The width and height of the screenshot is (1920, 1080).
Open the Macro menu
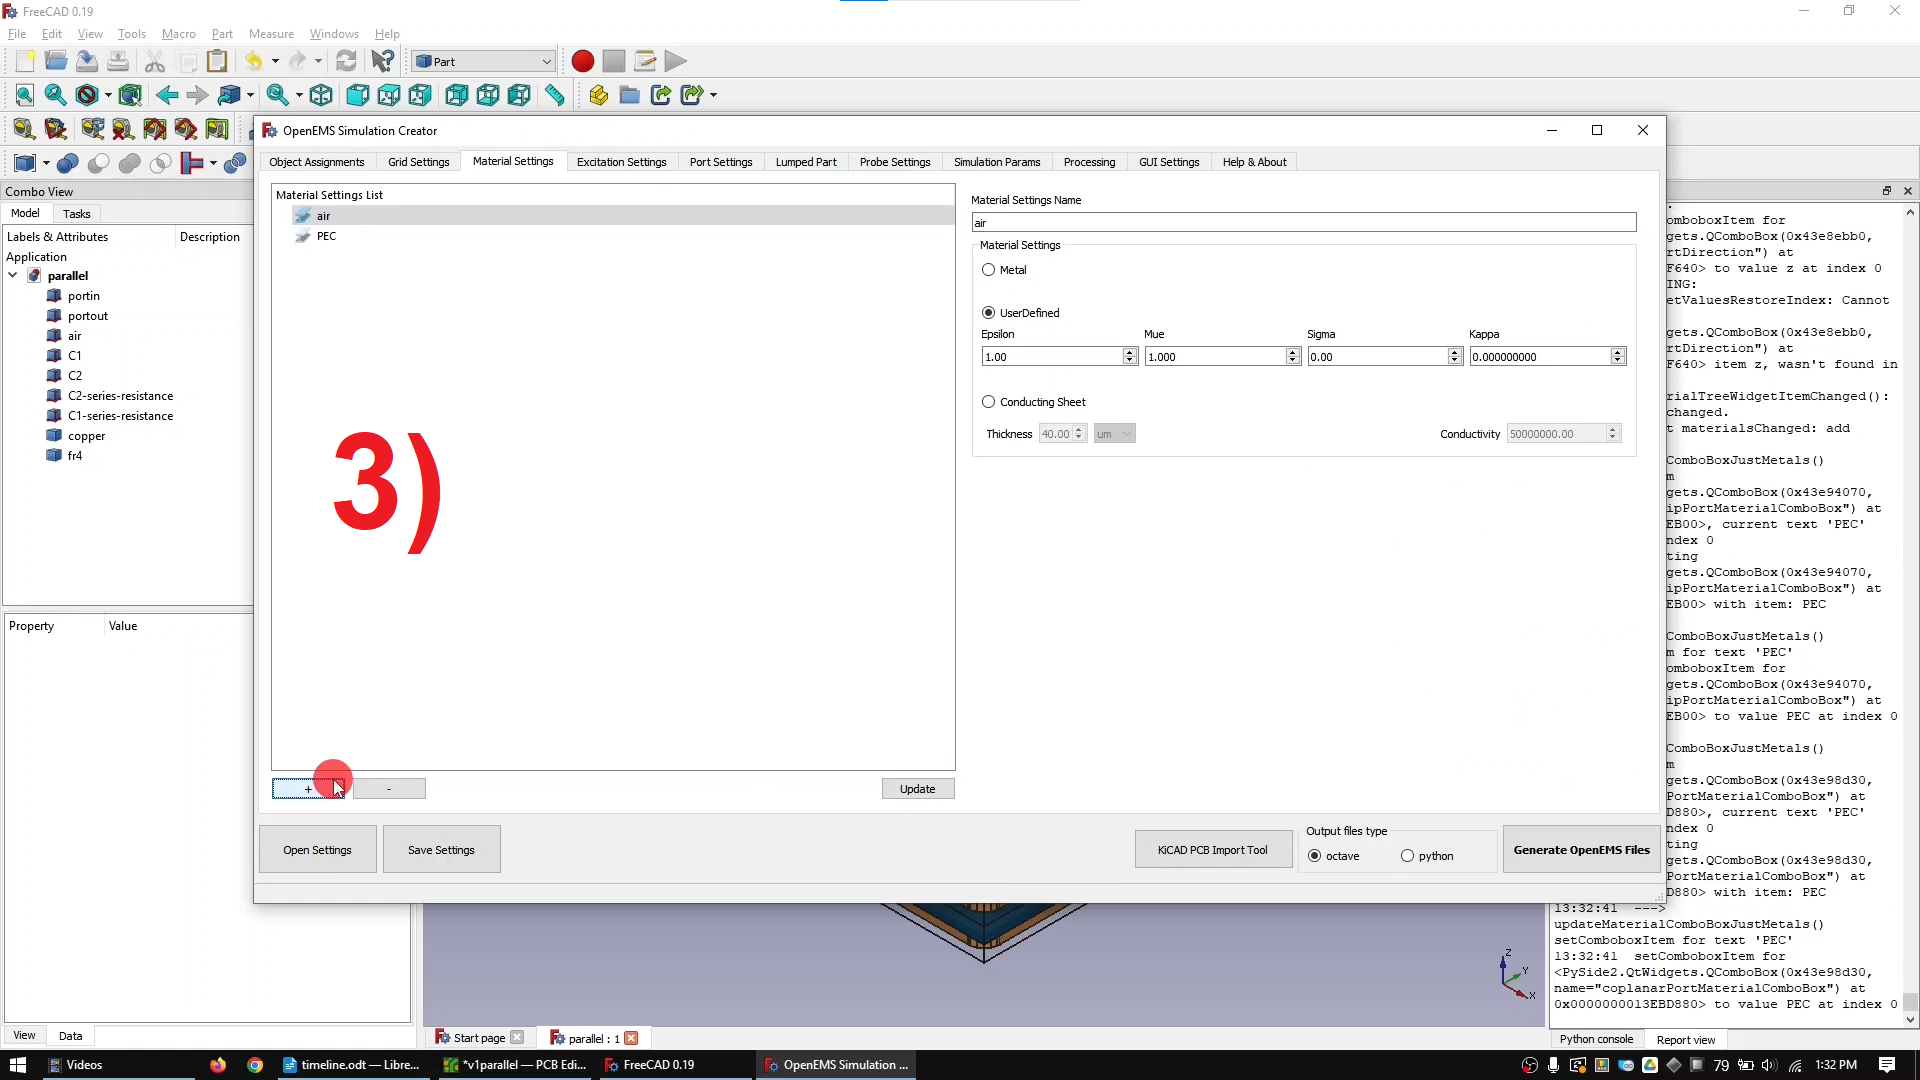click(x=178, y=33)
